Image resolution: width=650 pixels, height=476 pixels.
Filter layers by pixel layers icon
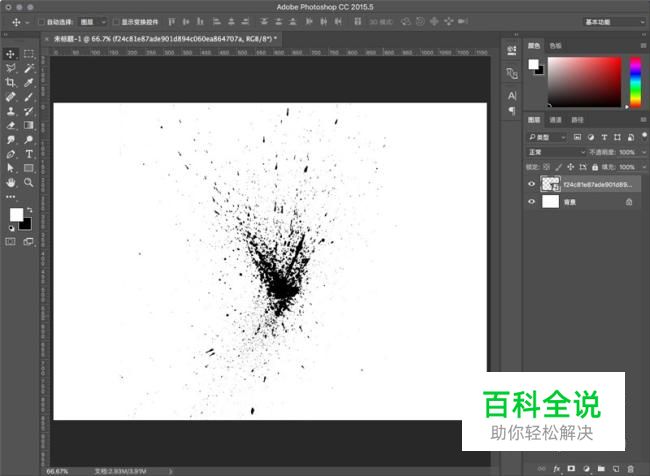[577, 137]
